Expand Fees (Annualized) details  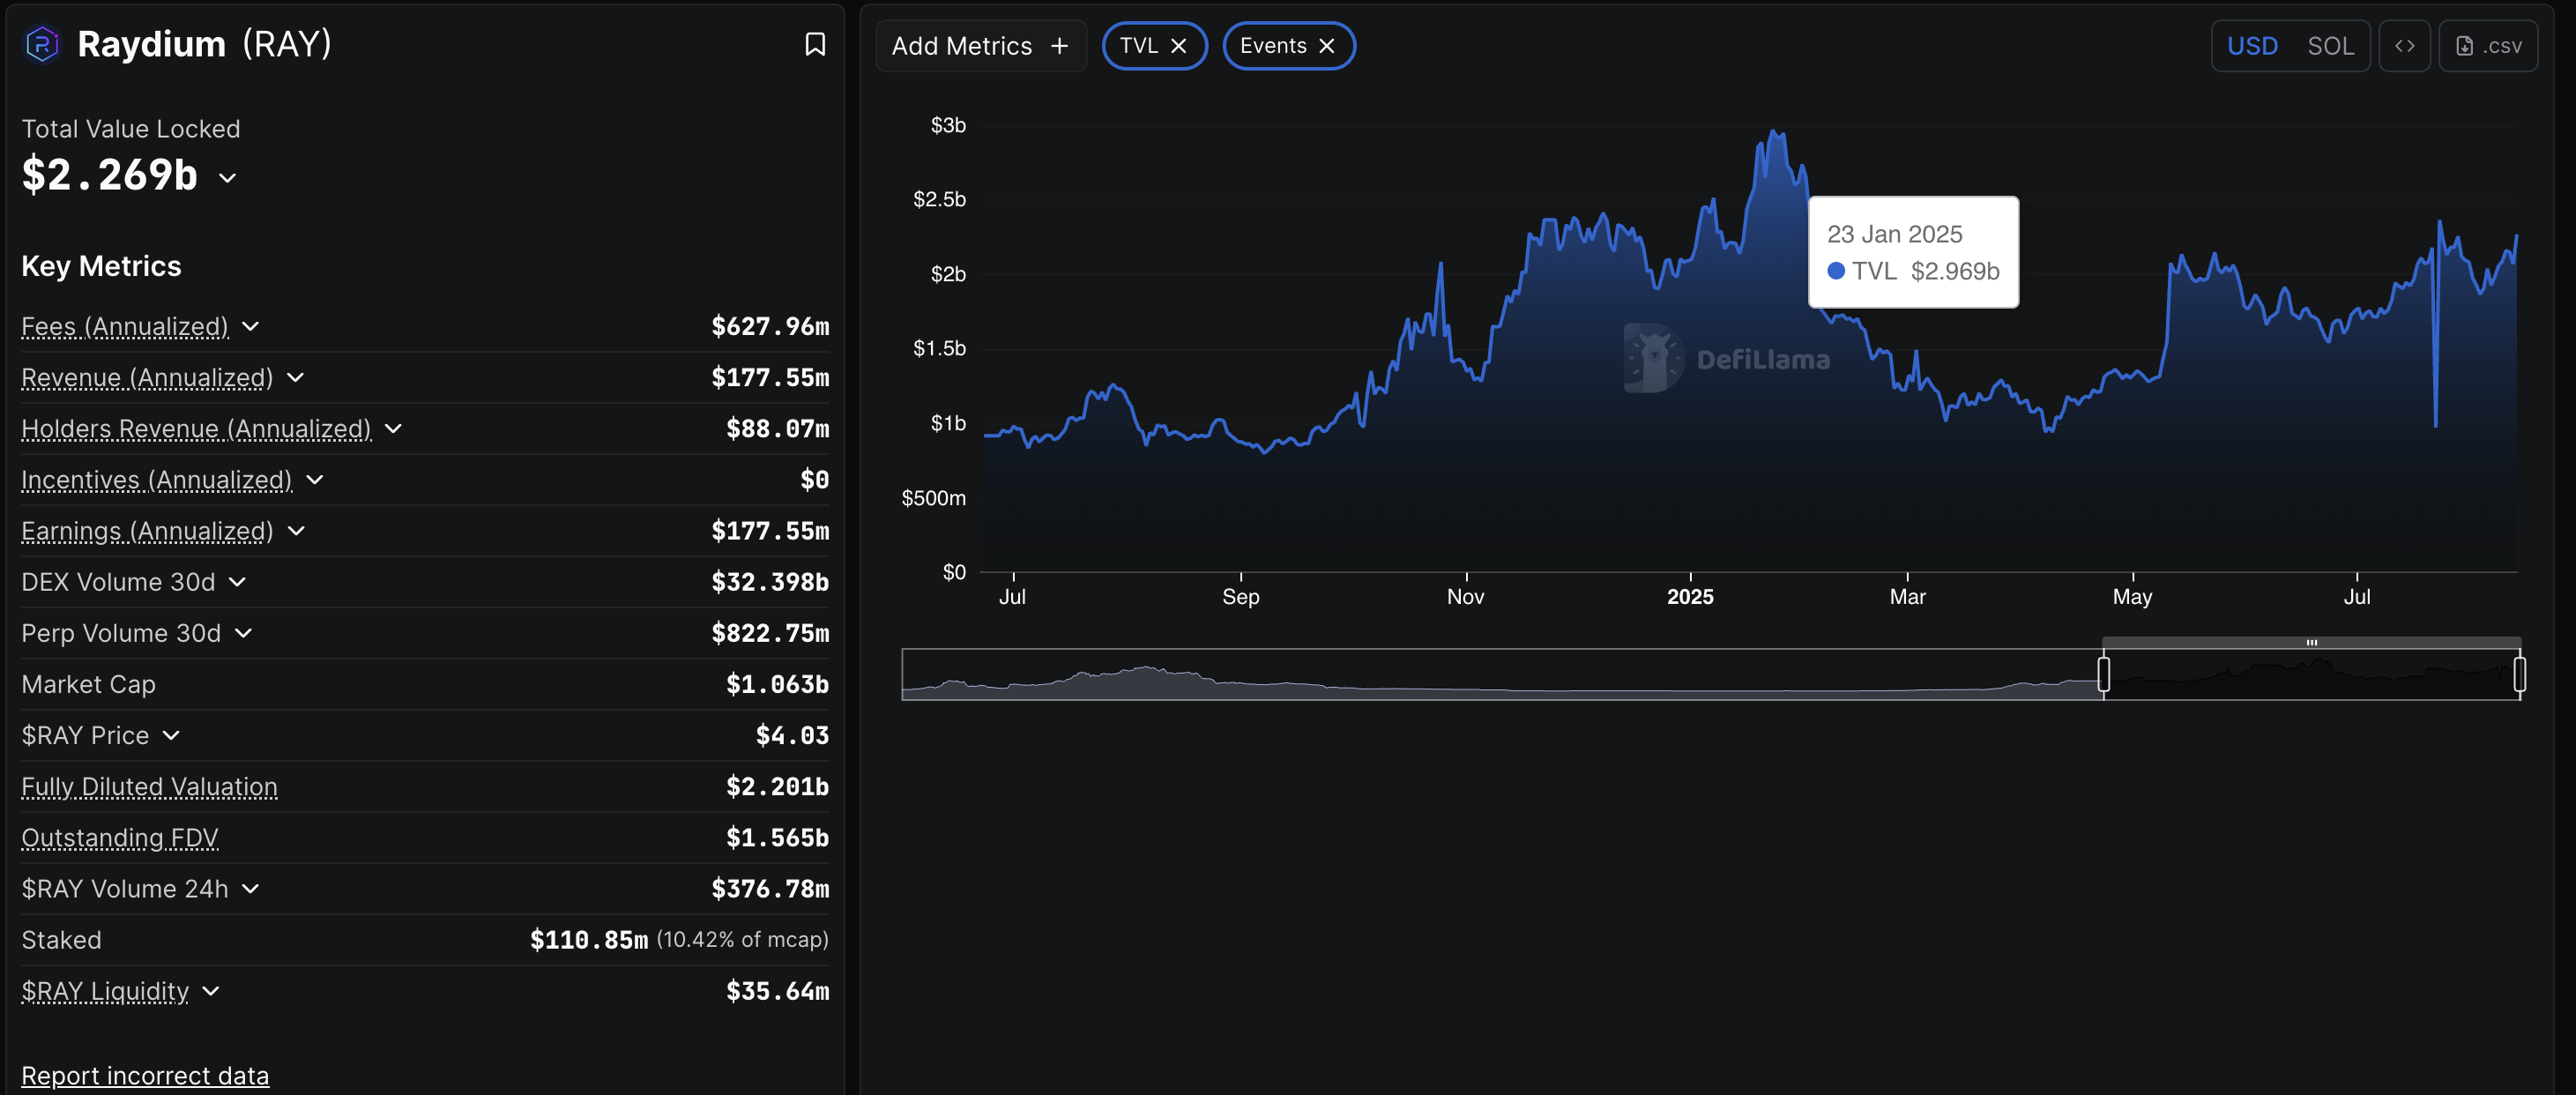pos(251,327)
